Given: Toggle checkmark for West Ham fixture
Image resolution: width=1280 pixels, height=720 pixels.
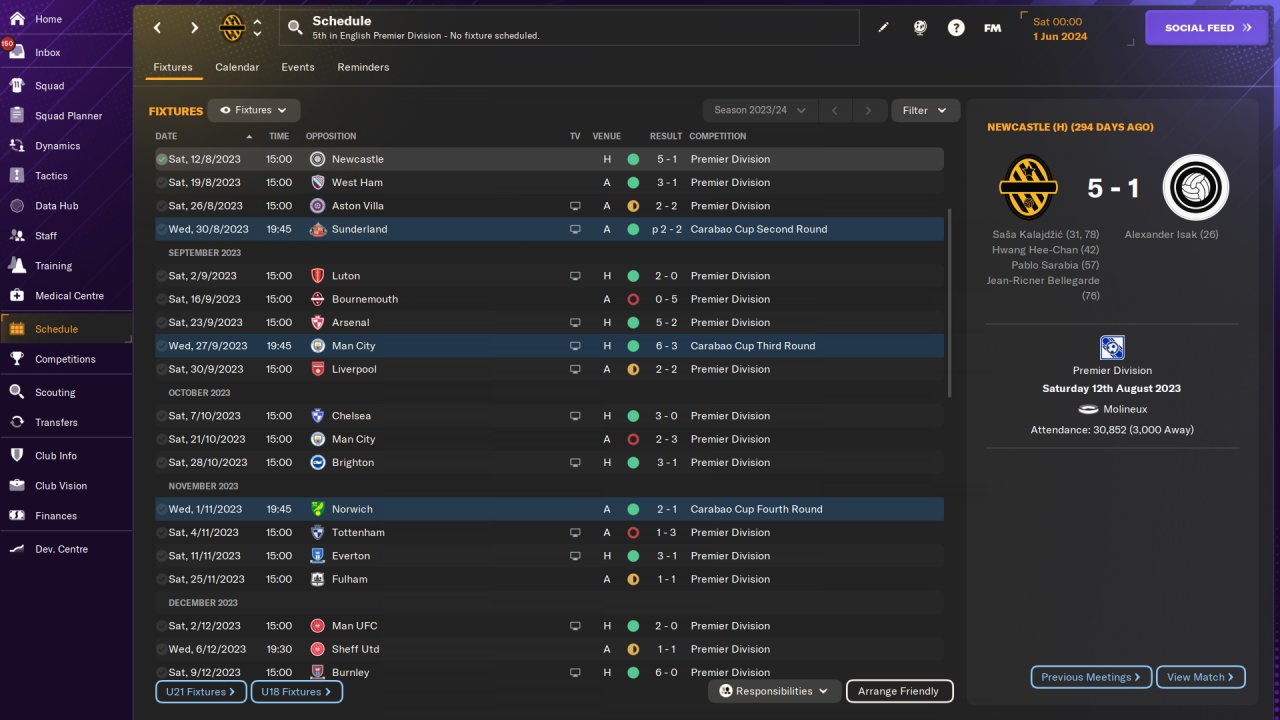Looking at the screenshot, I should tap(162, 183).
